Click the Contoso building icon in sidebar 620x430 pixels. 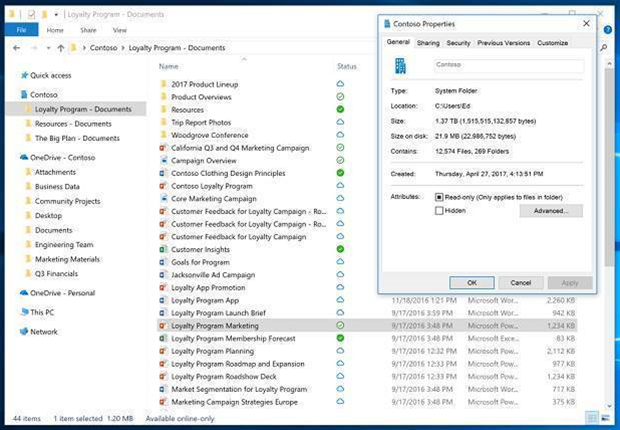point(24,95)
